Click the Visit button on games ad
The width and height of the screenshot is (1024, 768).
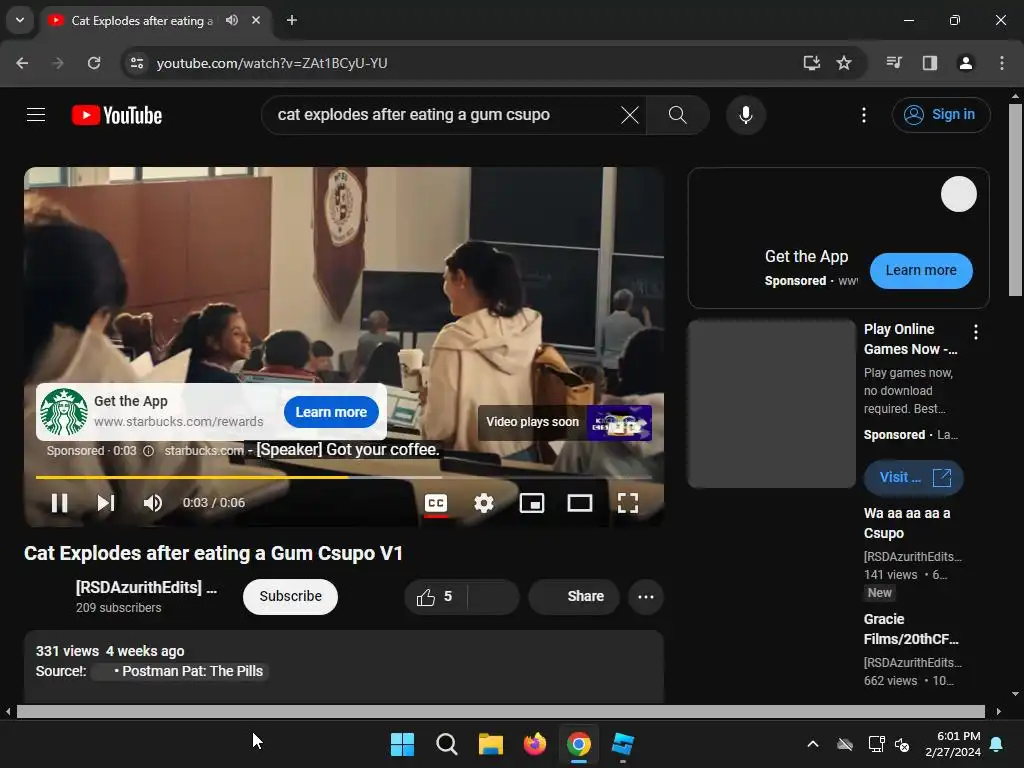pyautogui.click(x=914, y=477)
